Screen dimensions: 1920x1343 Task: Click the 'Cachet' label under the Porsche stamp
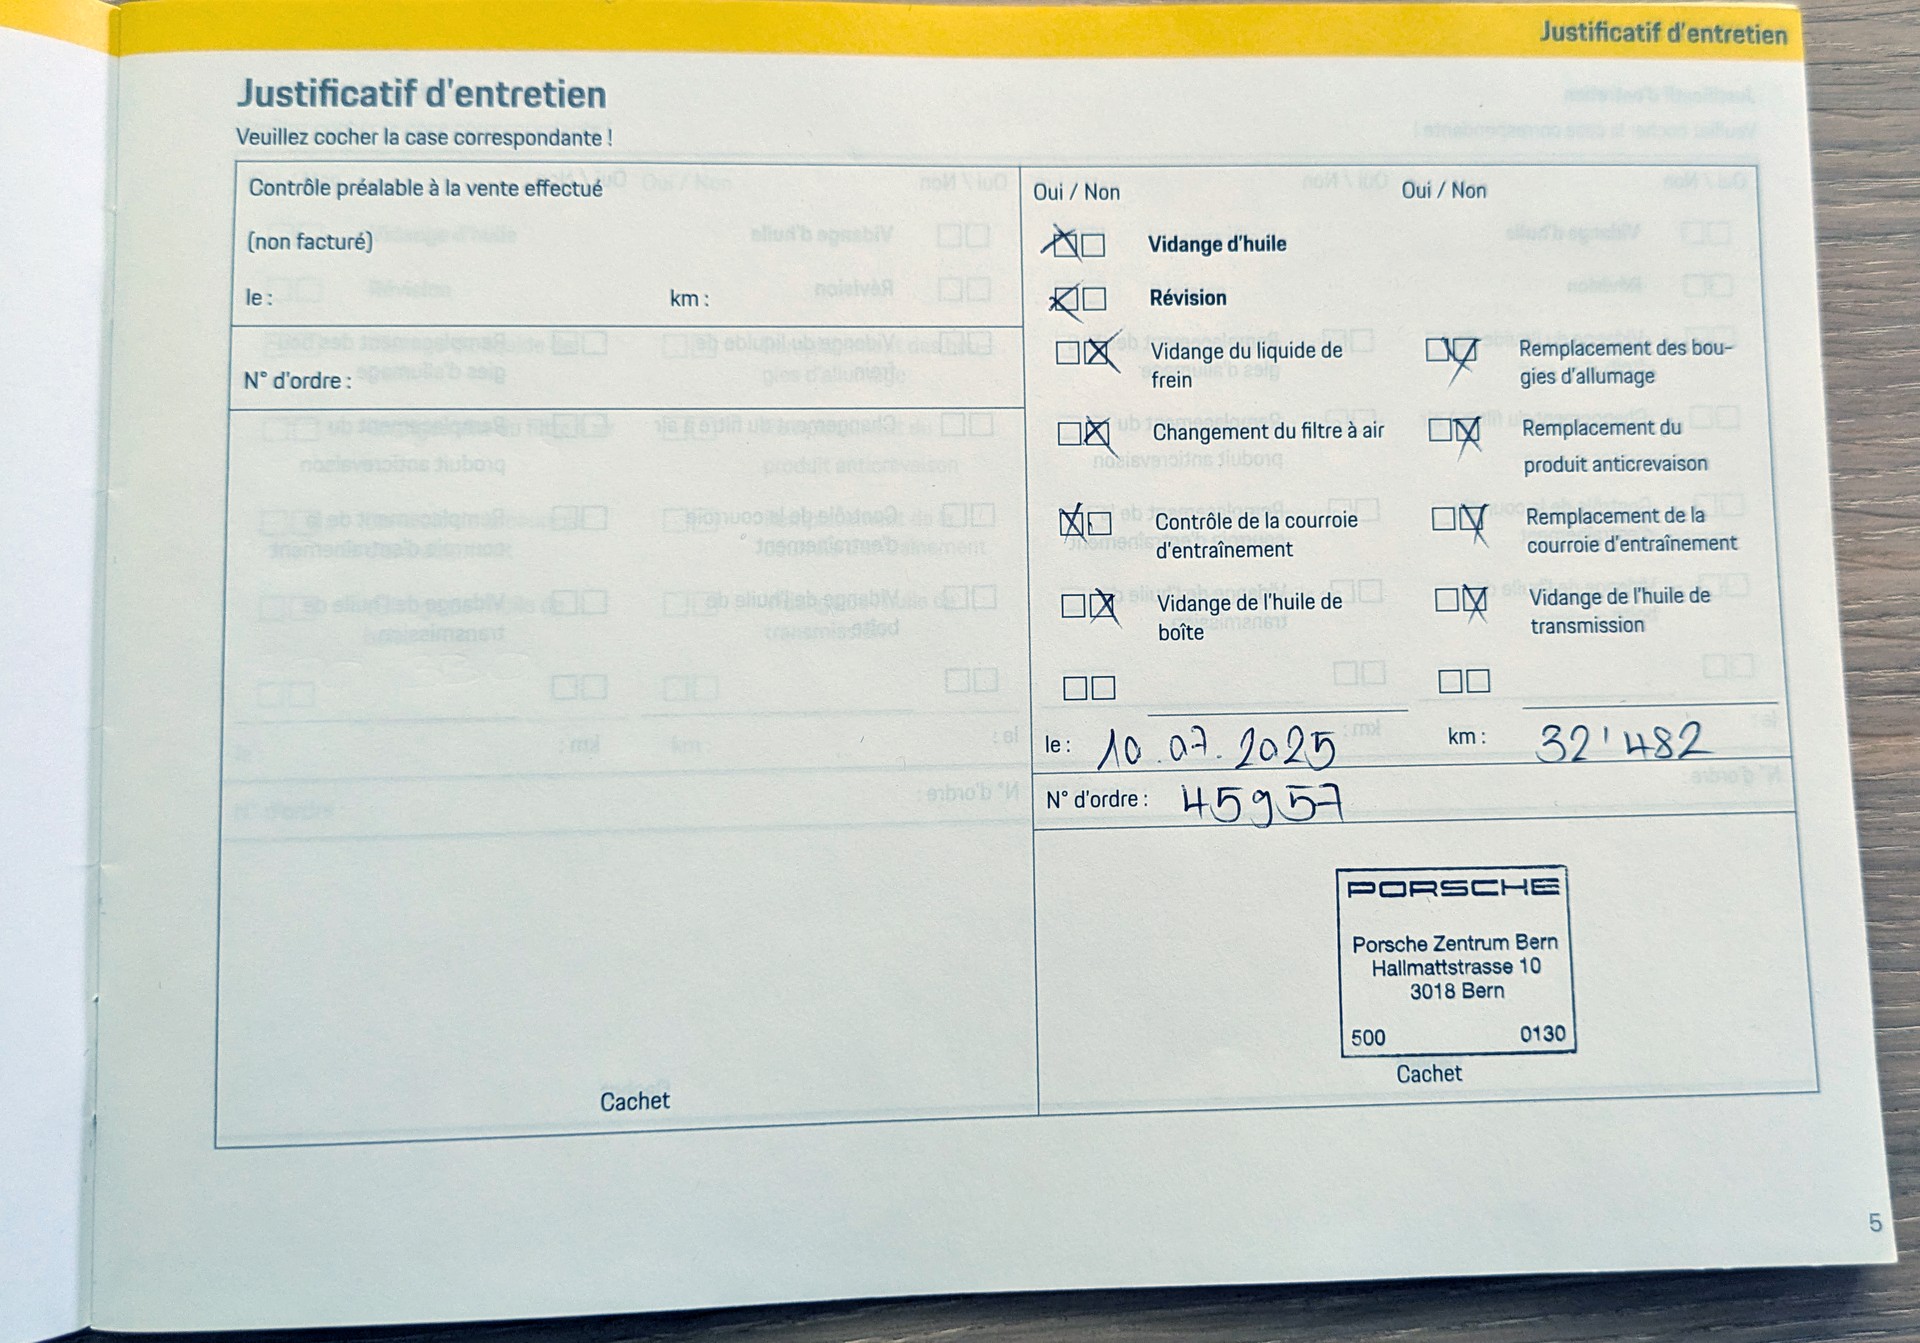point(1429,1074)
